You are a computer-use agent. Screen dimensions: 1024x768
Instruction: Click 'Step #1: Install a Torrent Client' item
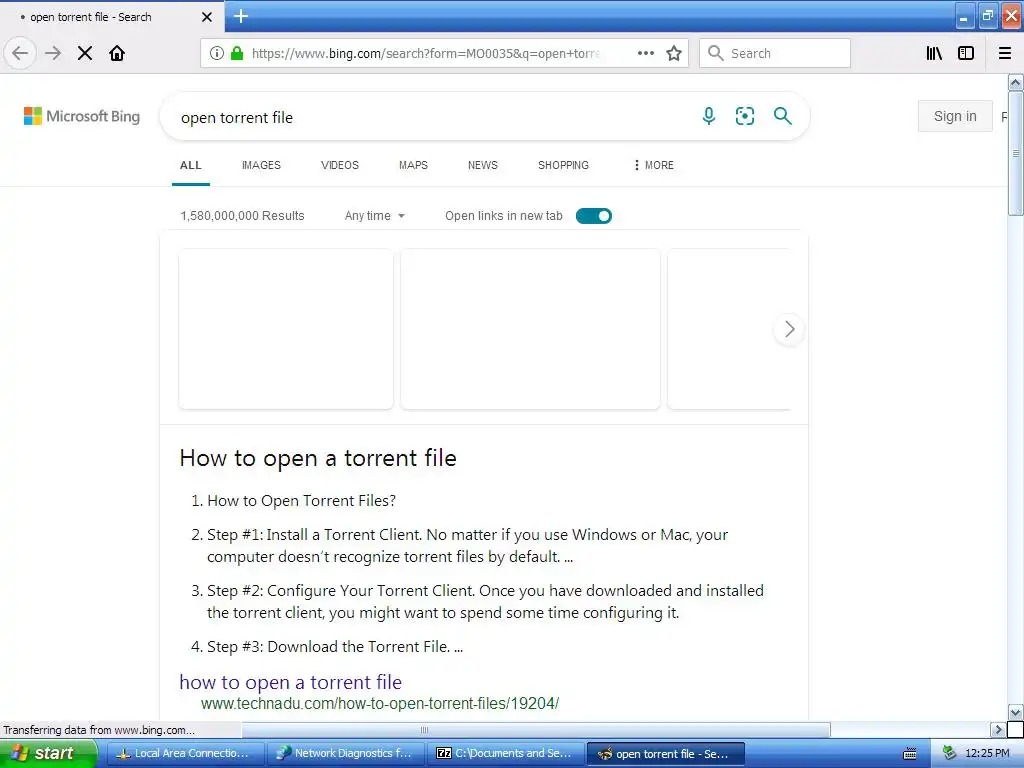point(468,545)
